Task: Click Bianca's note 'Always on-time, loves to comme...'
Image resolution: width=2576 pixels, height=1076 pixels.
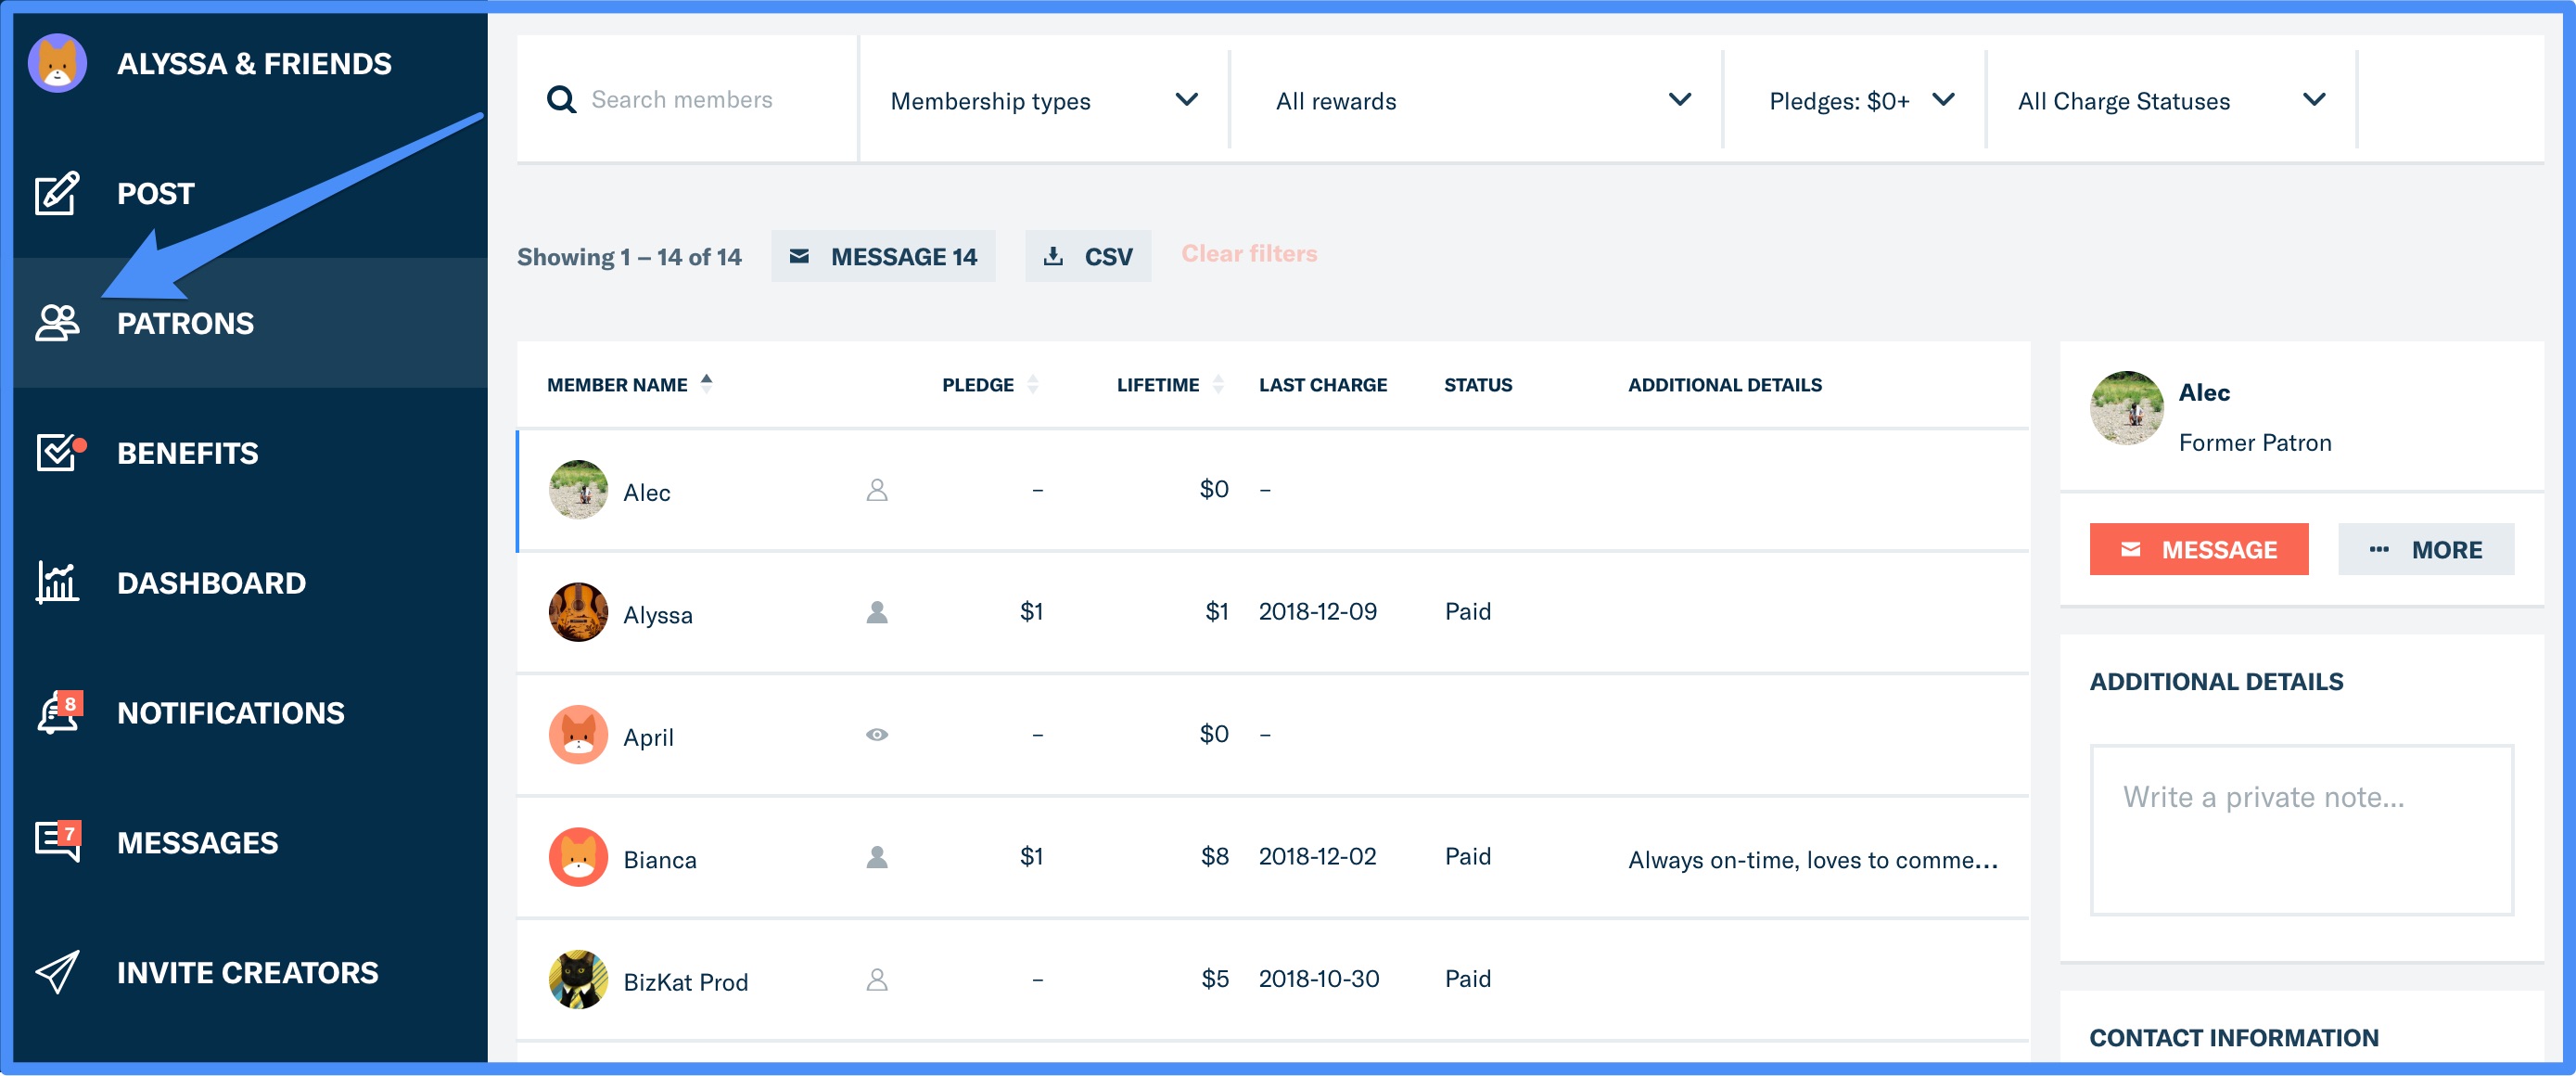Action: 1812,860
